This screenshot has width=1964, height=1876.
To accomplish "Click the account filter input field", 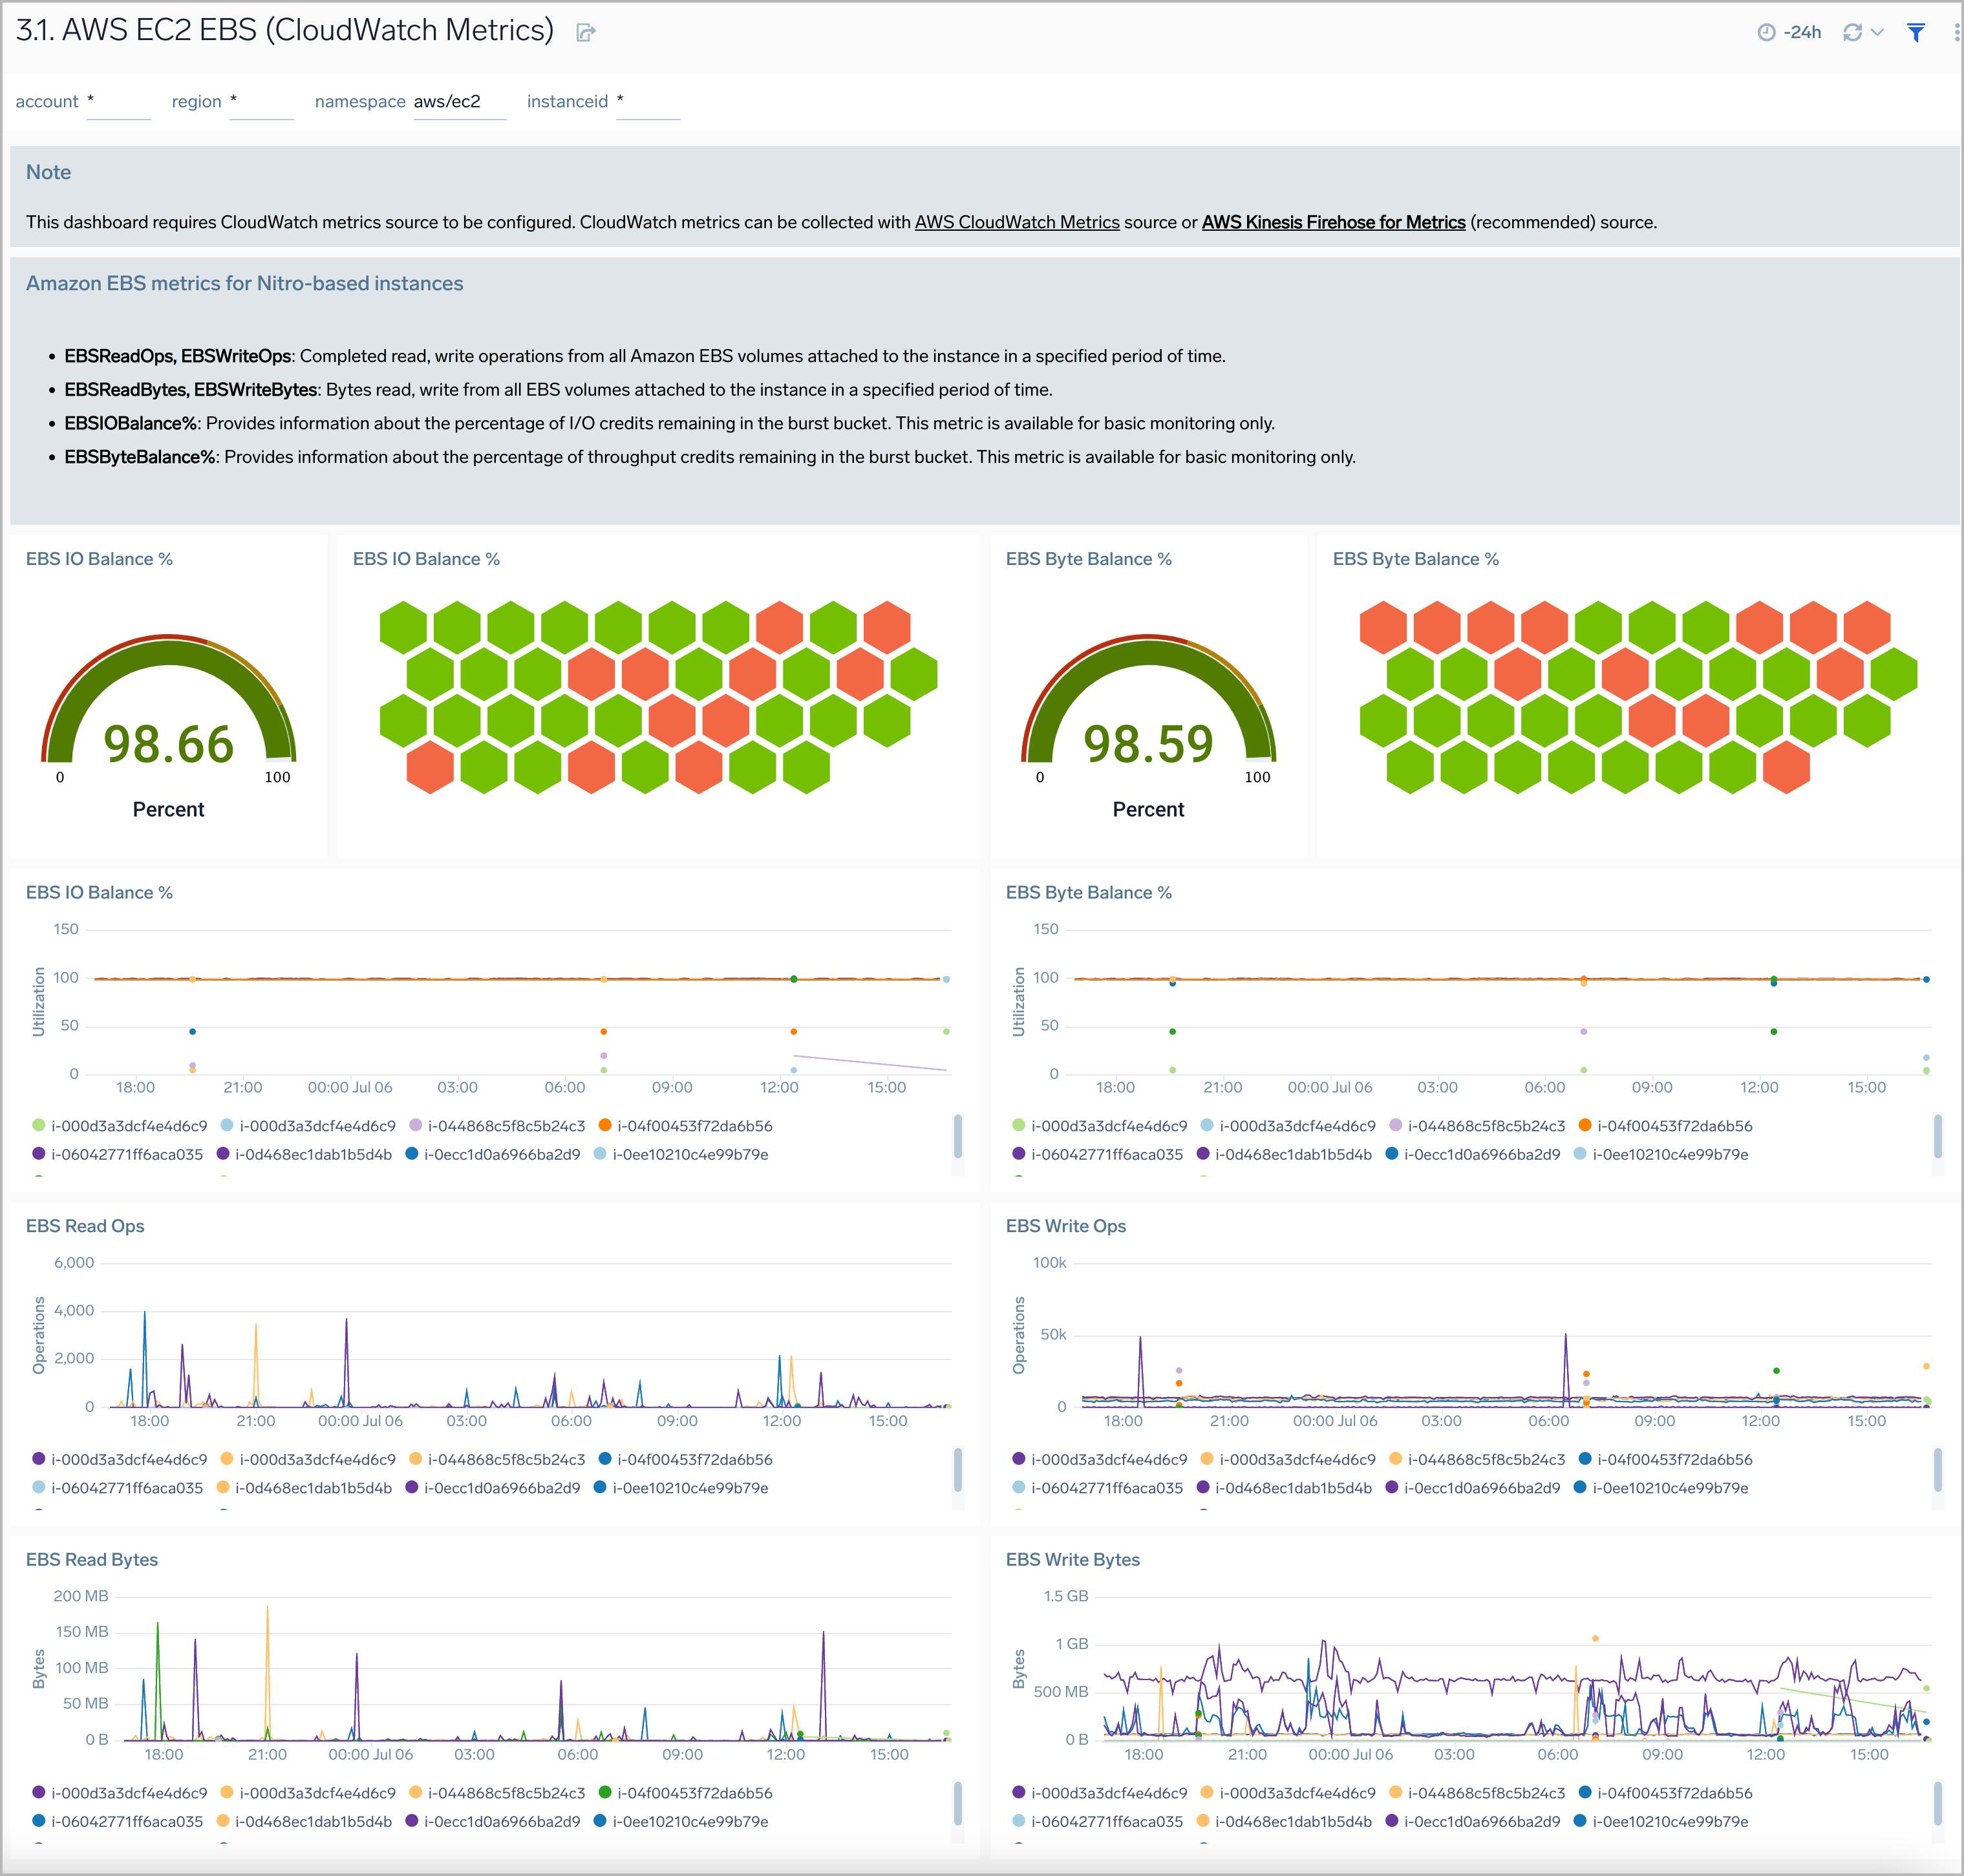I will [x=118, y=102].
